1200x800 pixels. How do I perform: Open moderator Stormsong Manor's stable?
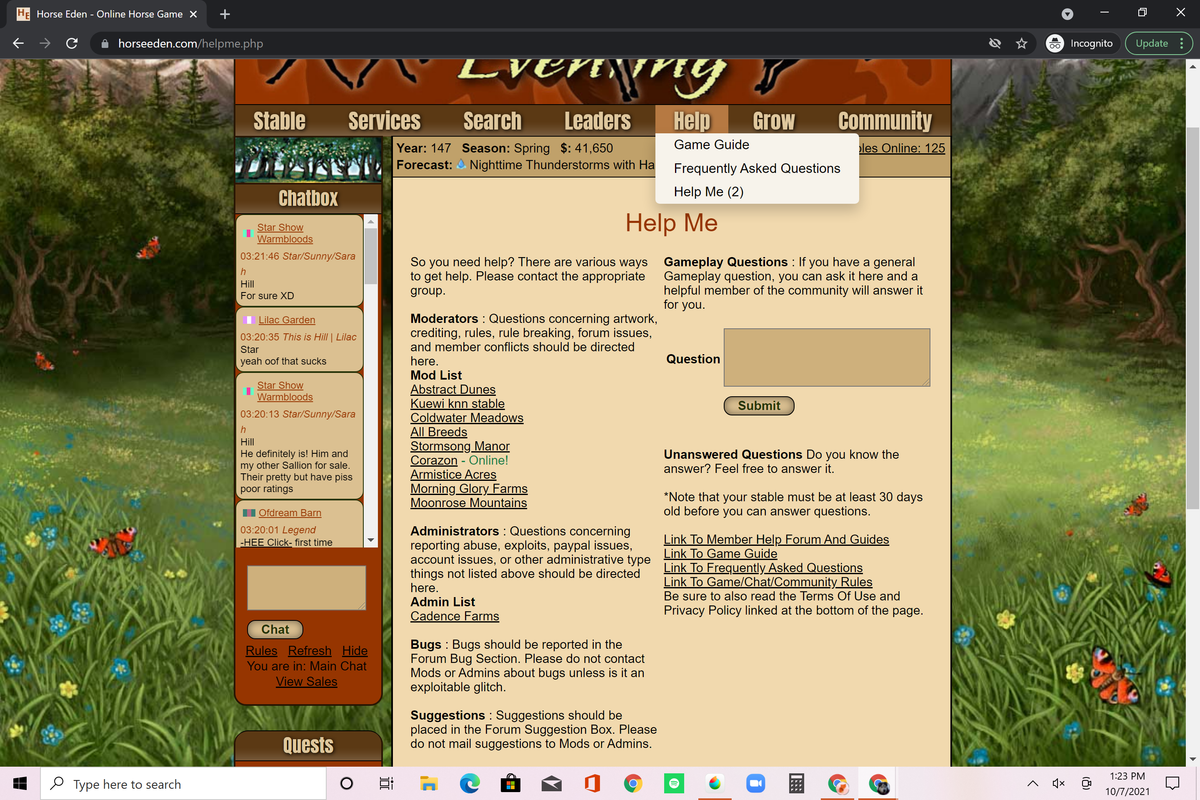coord(460,446)
